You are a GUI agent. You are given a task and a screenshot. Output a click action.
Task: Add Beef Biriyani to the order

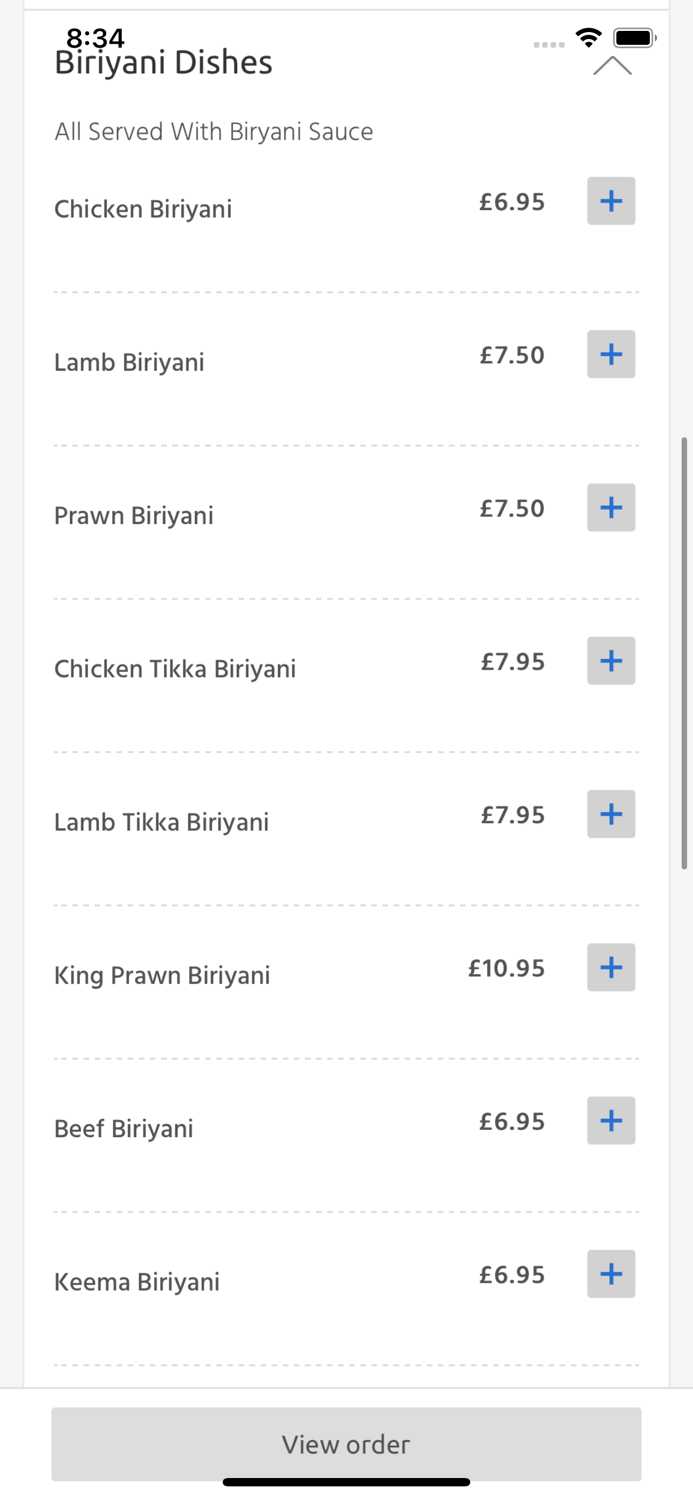[x=610, y=1120]
